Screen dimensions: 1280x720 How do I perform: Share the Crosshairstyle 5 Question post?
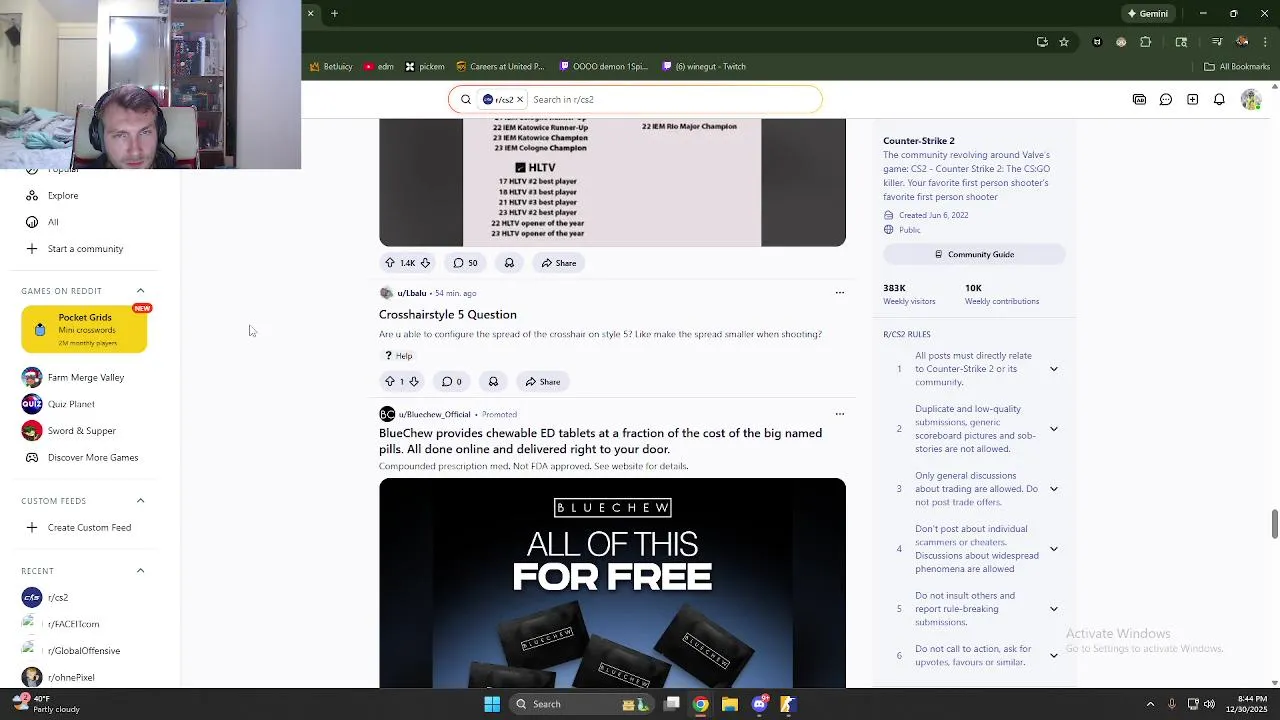[x=543, y=381]
